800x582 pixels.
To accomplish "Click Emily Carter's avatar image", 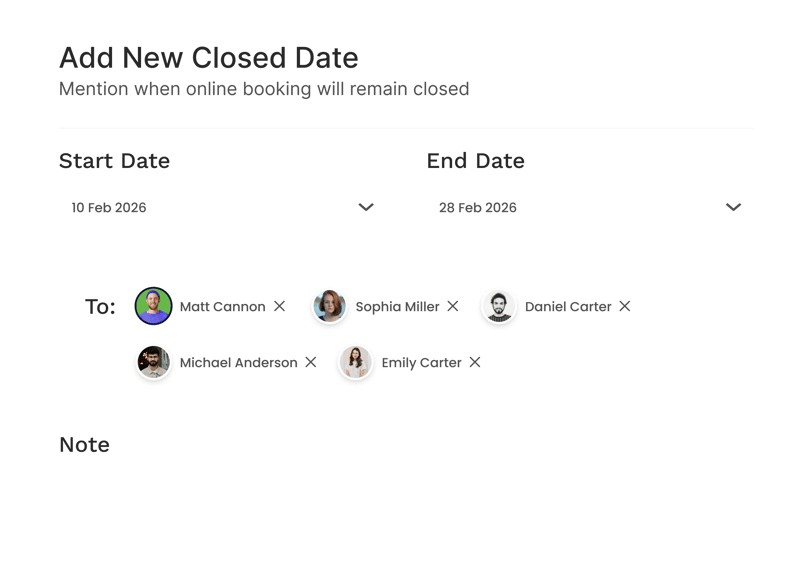I will coord(356,362).
